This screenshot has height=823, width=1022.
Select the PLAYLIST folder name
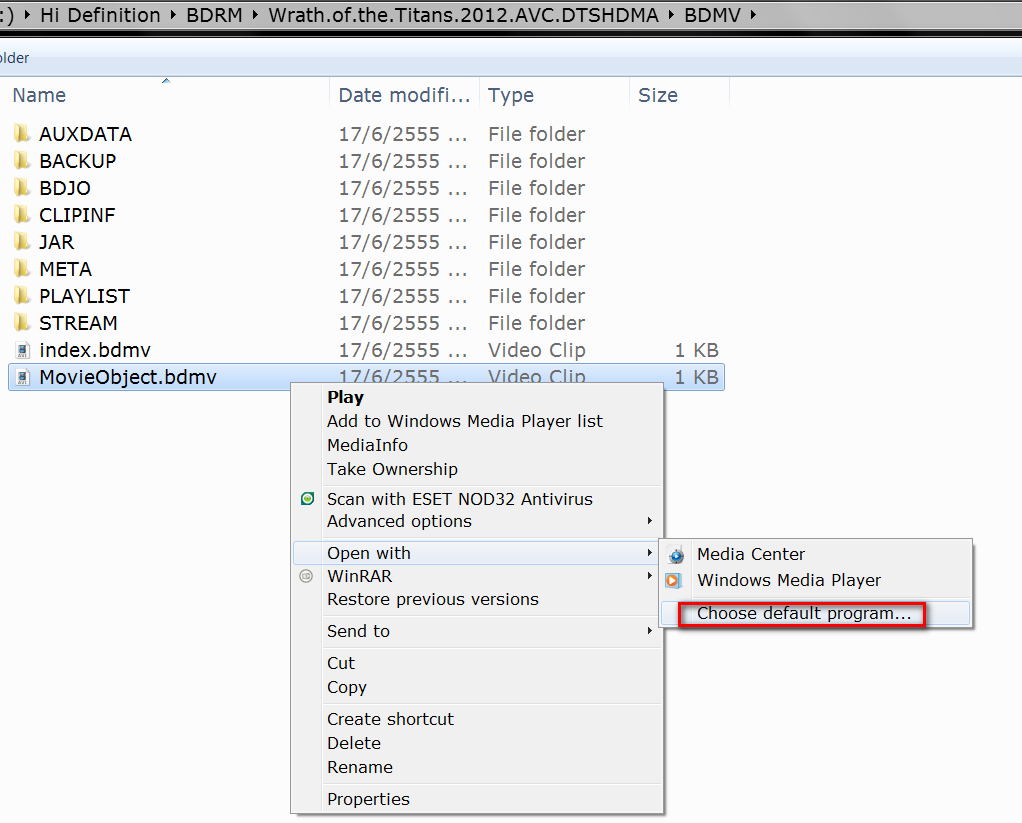84,296
